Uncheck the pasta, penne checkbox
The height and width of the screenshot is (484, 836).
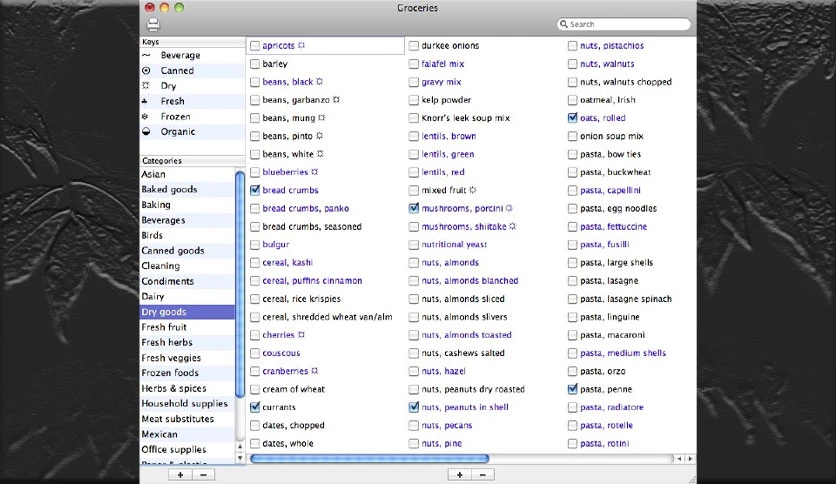point(573,389)
